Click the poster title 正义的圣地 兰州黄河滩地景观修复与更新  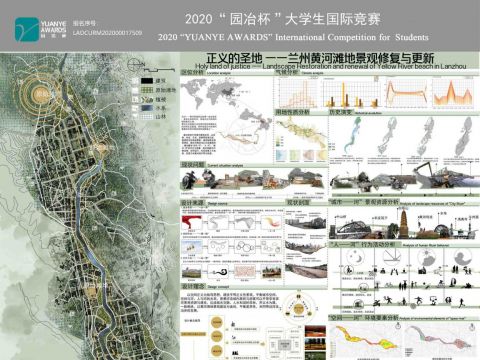tap(320, 58)
